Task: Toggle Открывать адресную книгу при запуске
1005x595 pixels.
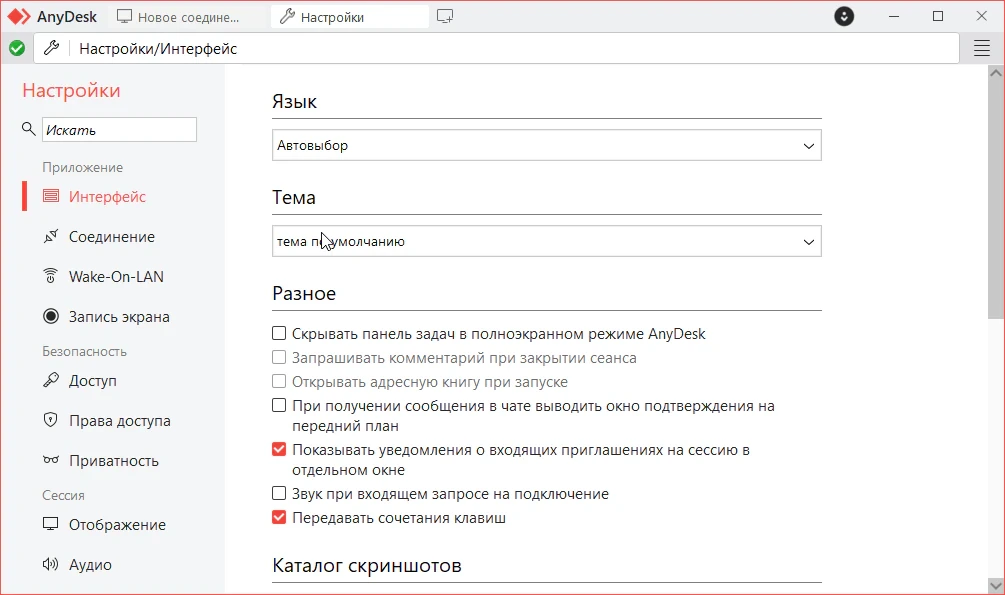Action: (x=279, y=381)
